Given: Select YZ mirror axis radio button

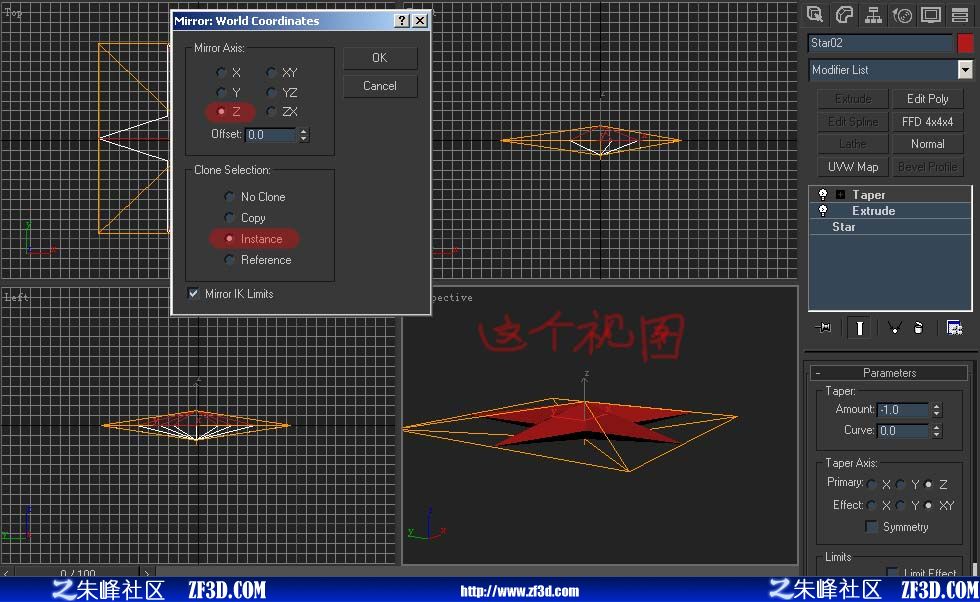Looking at the screenshot, I should click(x=271, y=93).
